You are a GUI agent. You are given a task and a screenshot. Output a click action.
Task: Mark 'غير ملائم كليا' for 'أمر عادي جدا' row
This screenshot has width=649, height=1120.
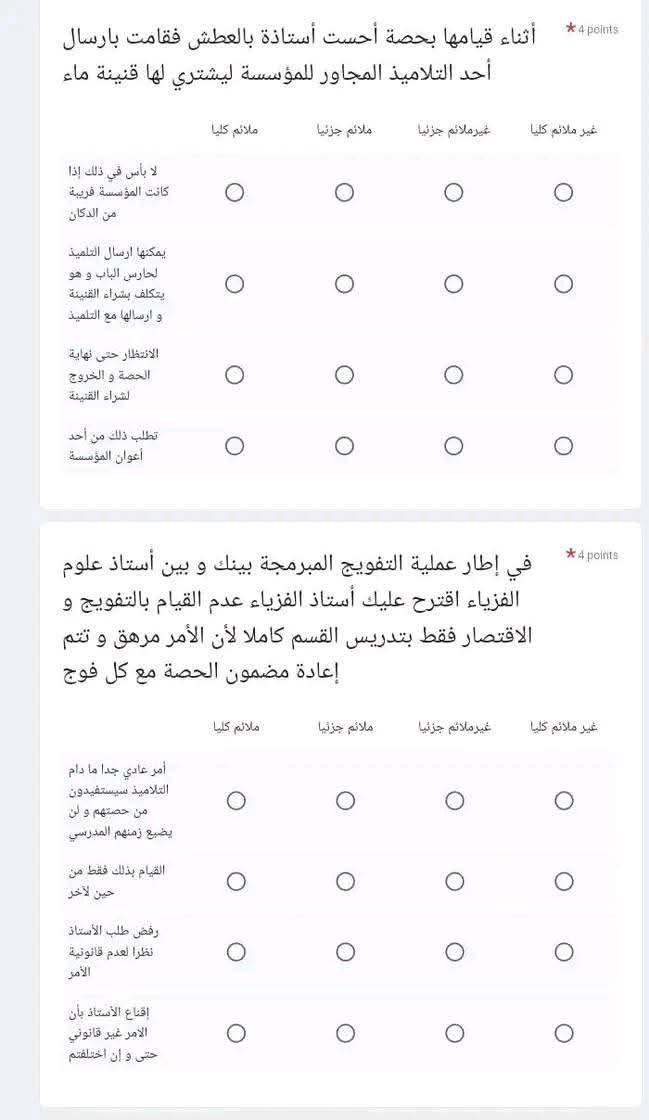coord(564,801)
